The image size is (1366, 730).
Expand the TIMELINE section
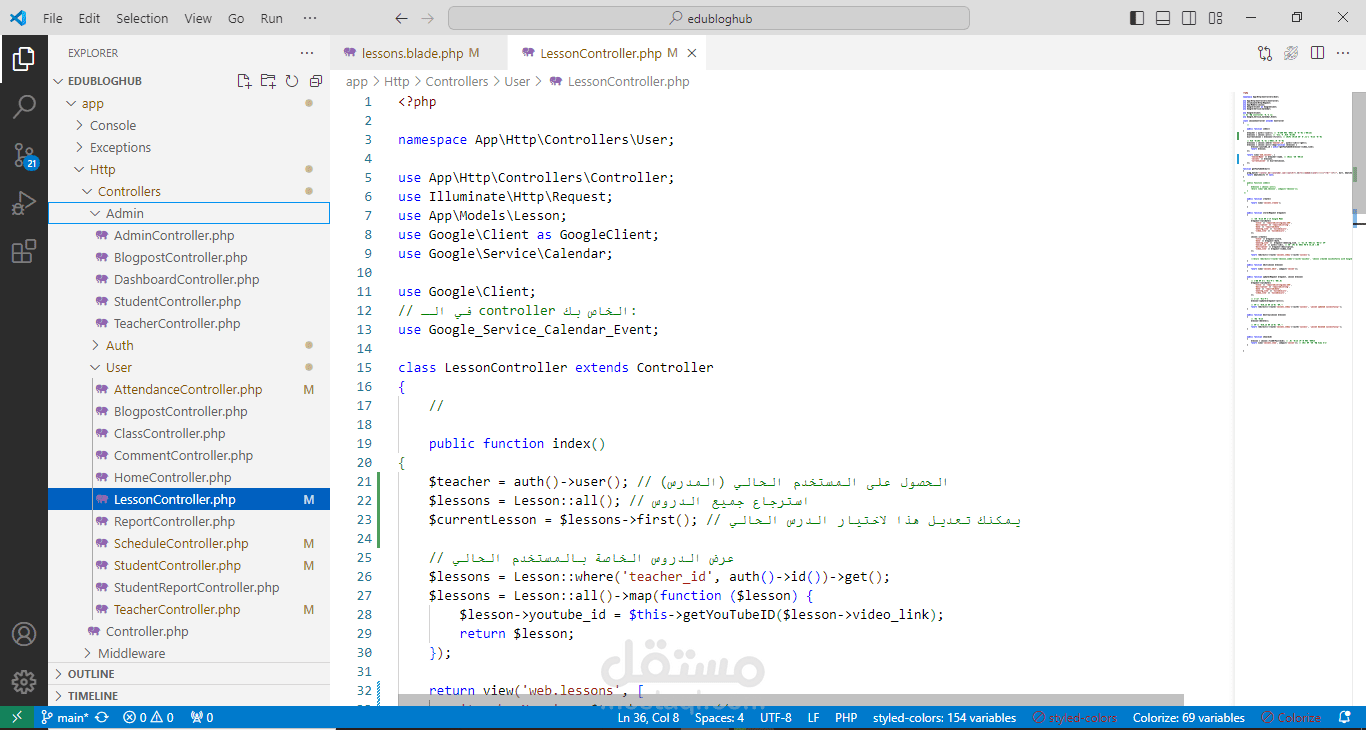188,696
